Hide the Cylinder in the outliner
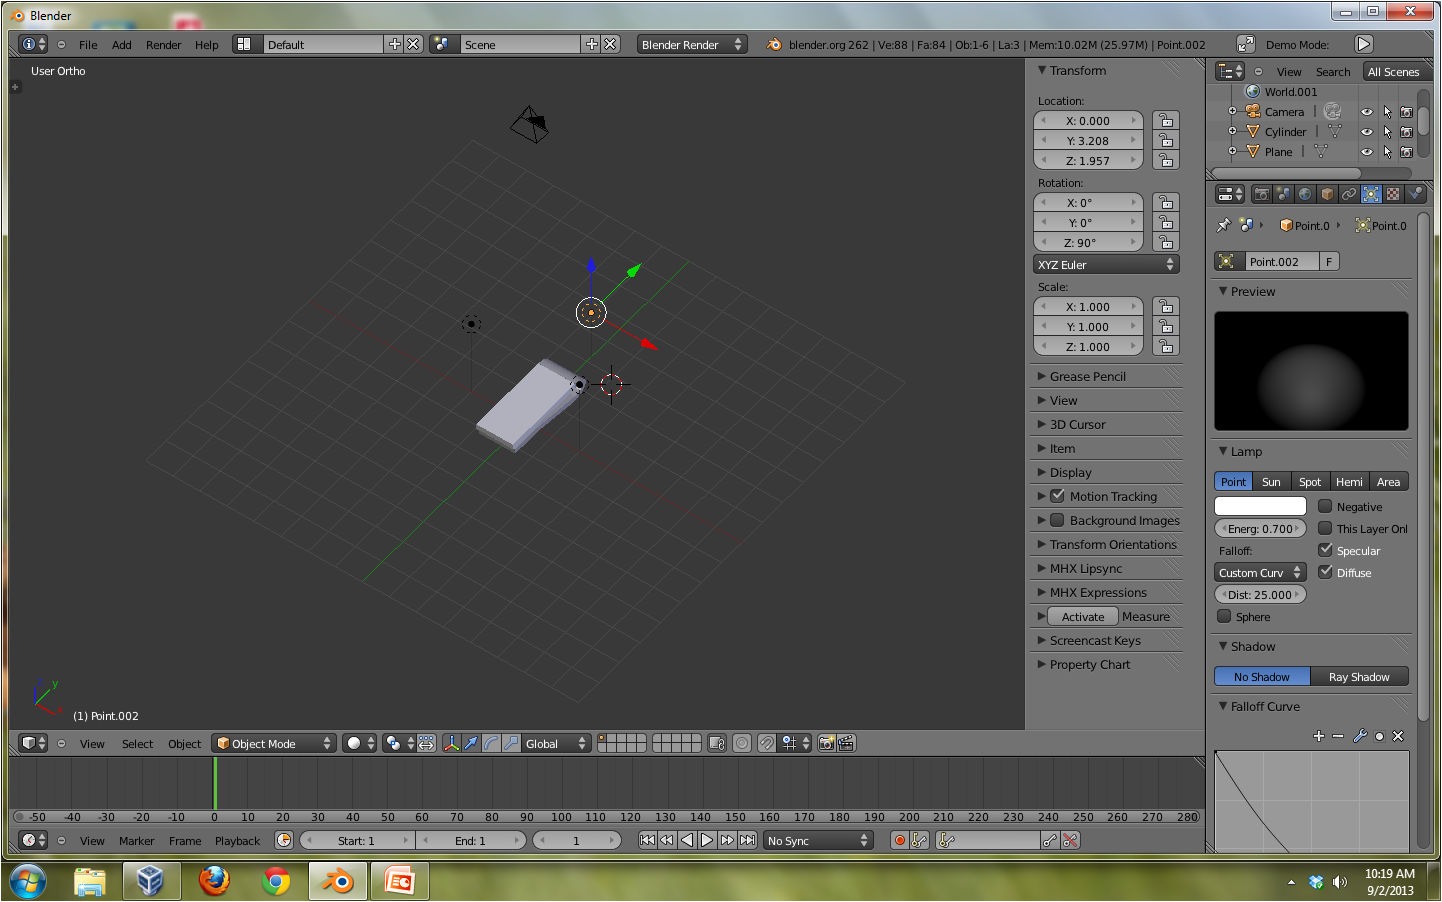 (1367, 132)
